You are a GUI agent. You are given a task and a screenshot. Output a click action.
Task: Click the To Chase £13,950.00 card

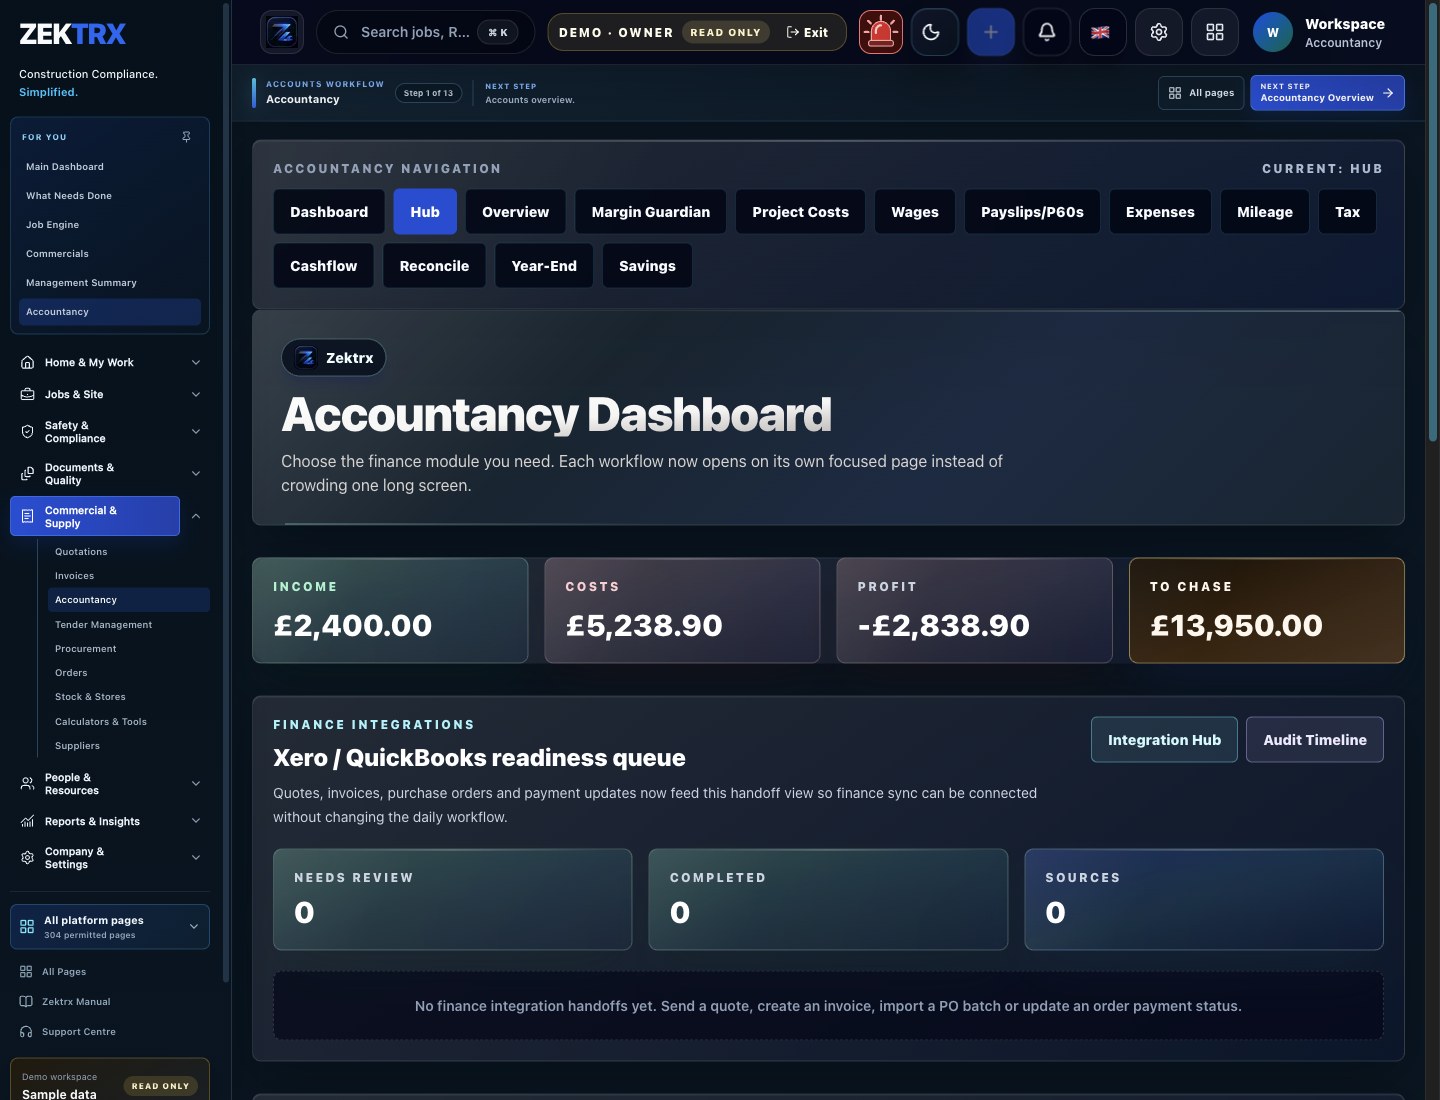(x=1267, y=610)
